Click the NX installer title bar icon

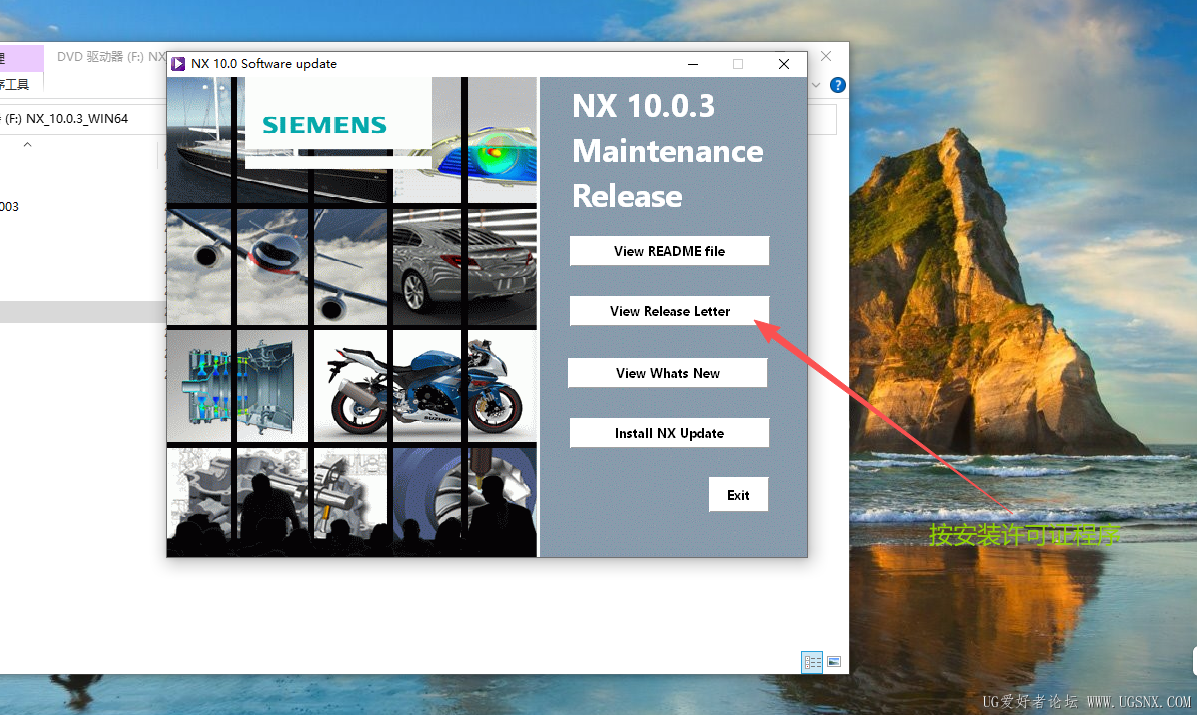(x=178, y=64)
